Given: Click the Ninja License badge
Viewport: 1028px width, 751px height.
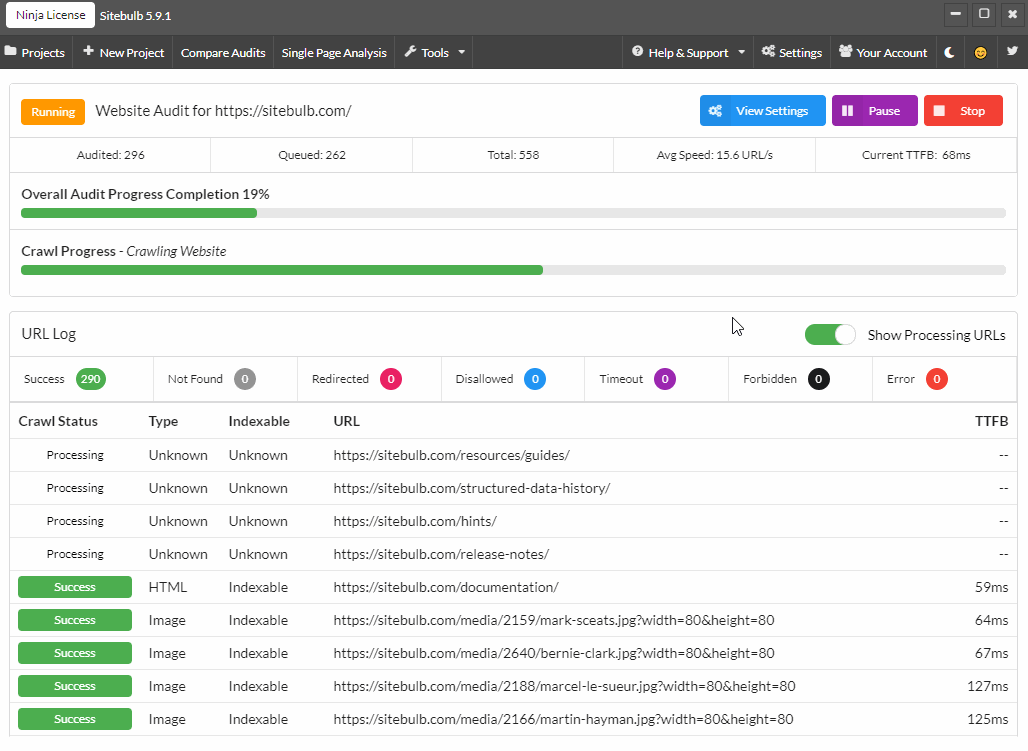Looking at the screenshot, I should pyautogui.click(x=50, y=15).
